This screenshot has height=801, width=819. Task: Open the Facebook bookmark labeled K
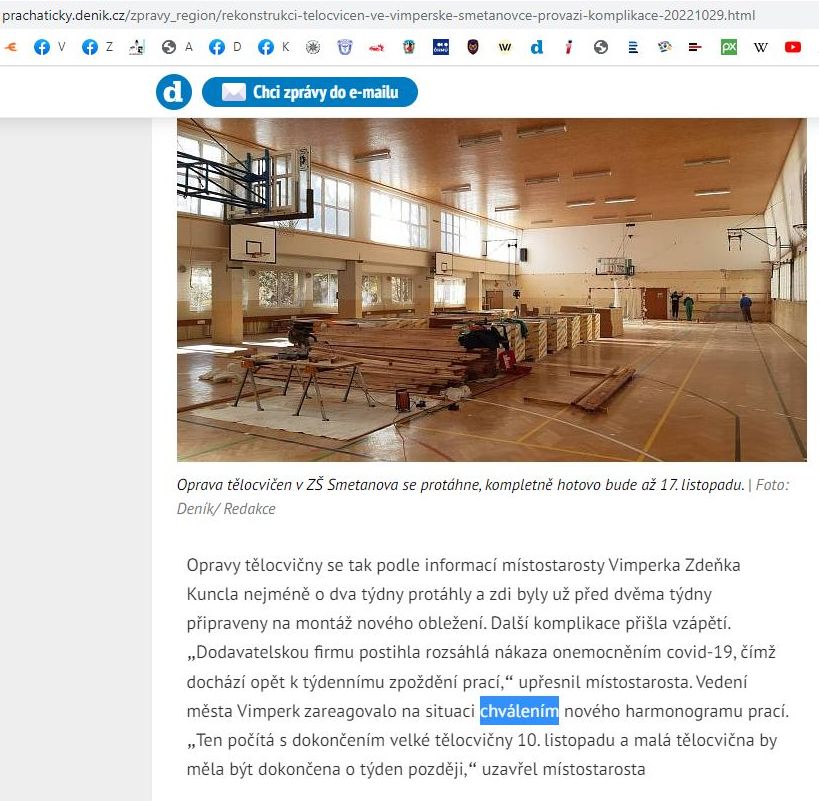[x=273, y=47]
